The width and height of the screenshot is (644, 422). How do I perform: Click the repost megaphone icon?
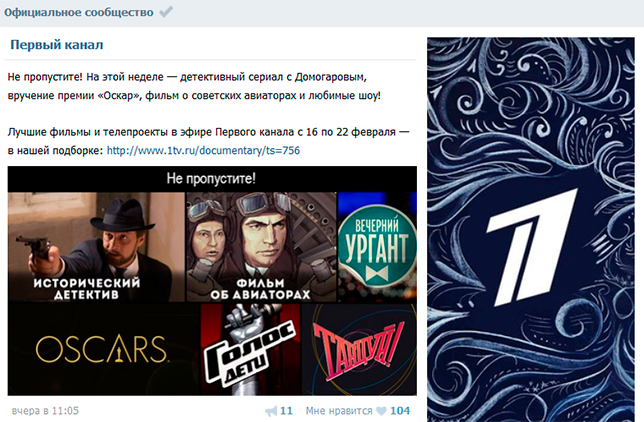point(271,410)
